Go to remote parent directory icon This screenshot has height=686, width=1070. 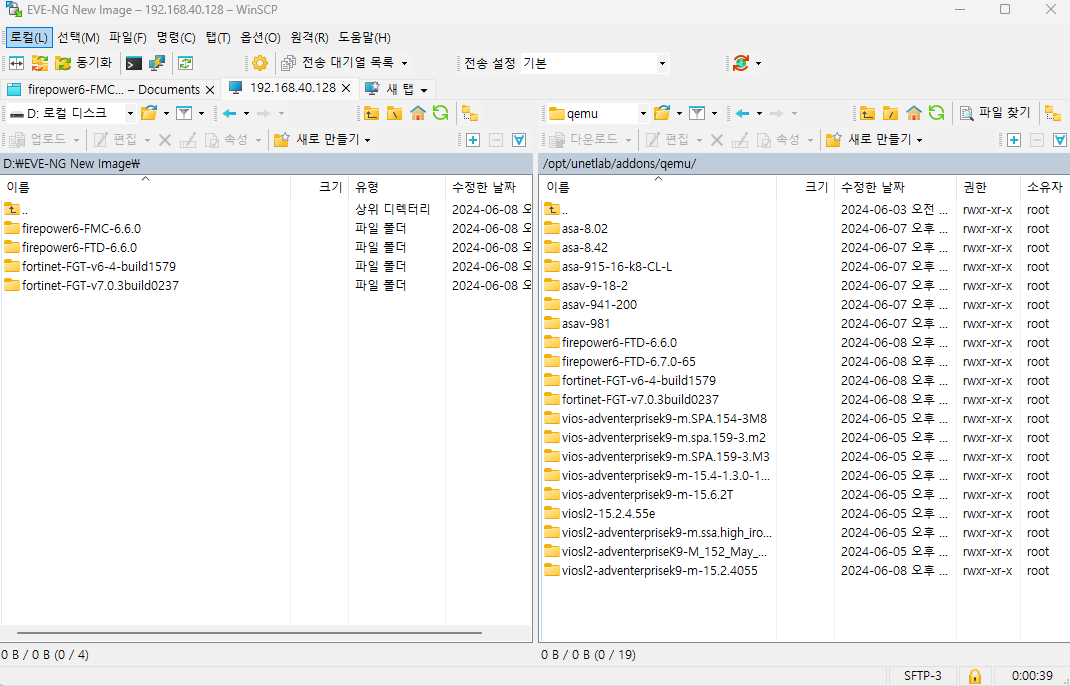tap(867, 113)
